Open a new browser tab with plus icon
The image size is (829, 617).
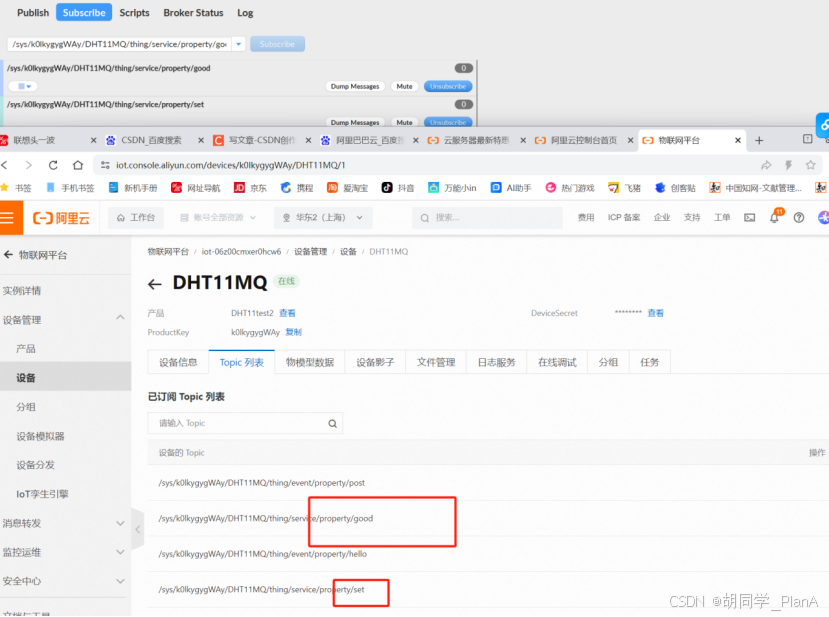pyautogui.click(x=759, y=140)
